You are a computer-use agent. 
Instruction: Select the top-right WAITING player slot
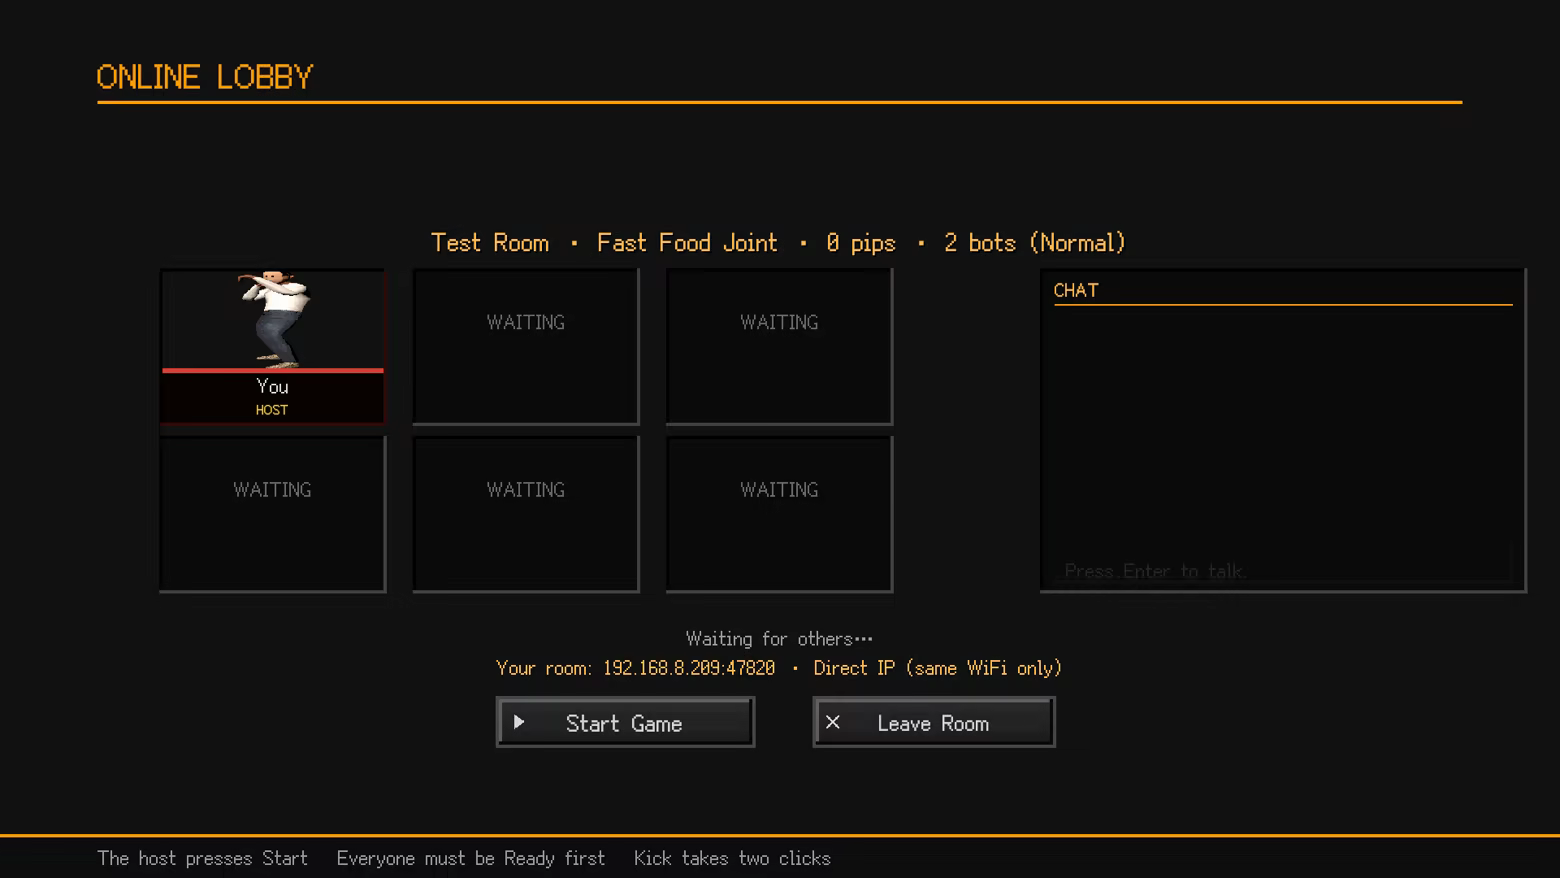(779, 346)
